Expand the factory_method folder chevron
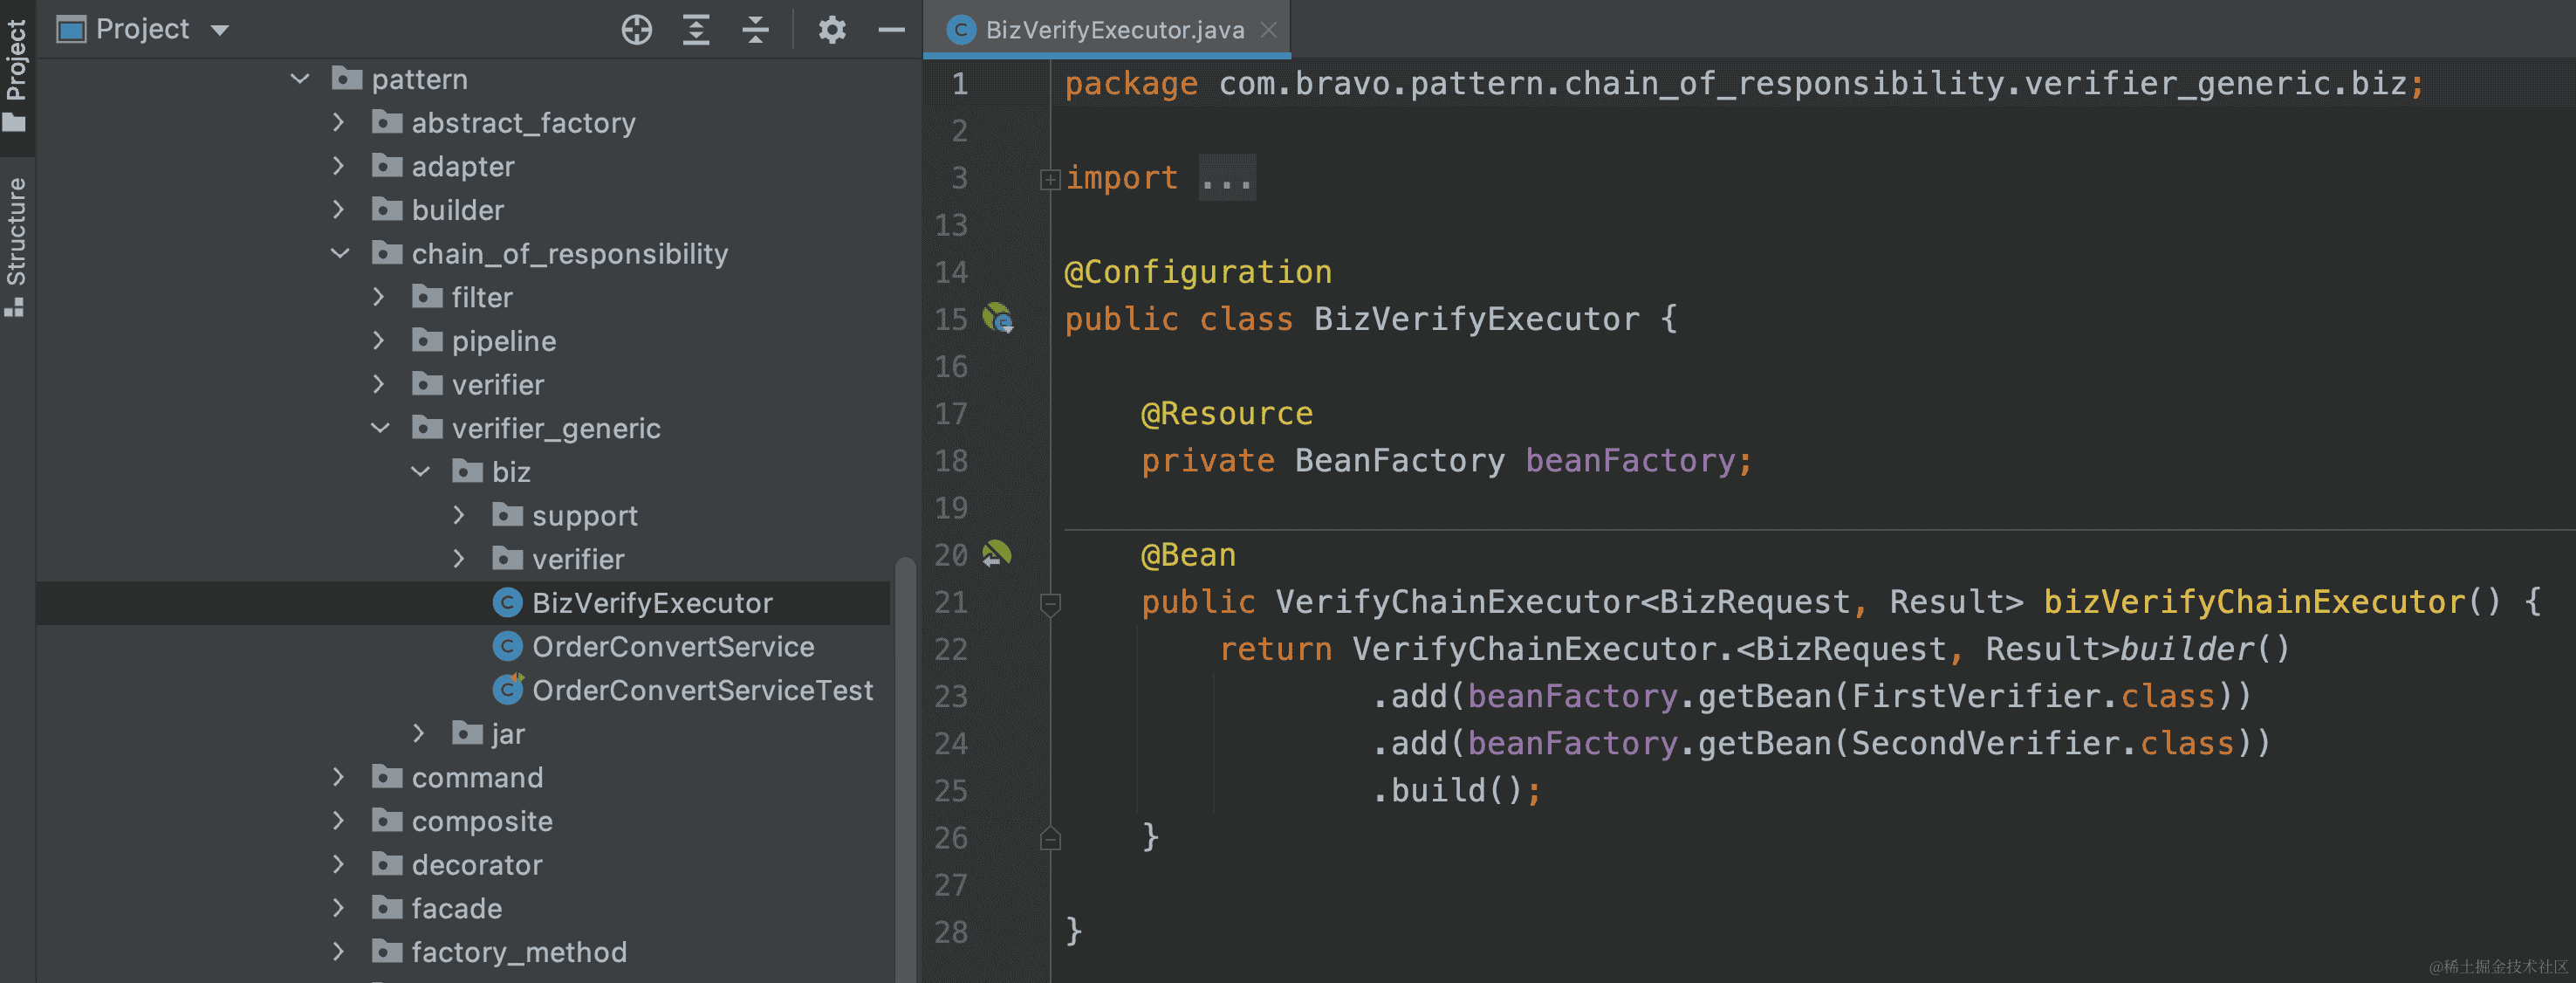 click(339, 952)
